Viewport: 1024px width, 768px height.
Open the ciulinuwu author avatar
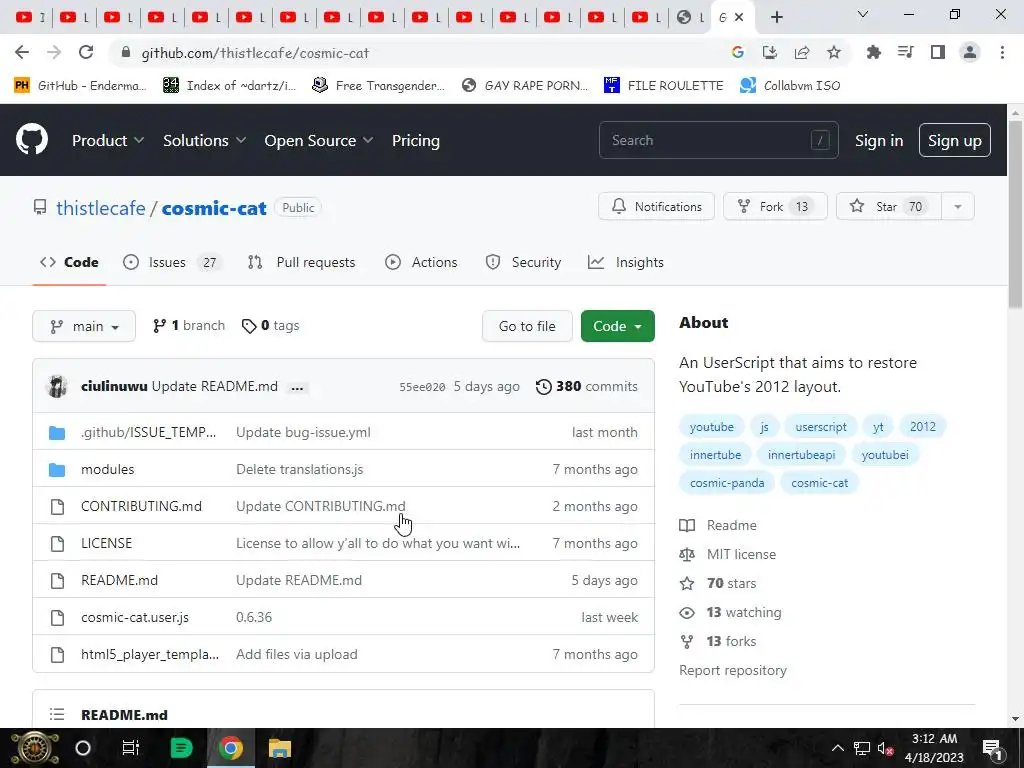[x=57, y=387]
